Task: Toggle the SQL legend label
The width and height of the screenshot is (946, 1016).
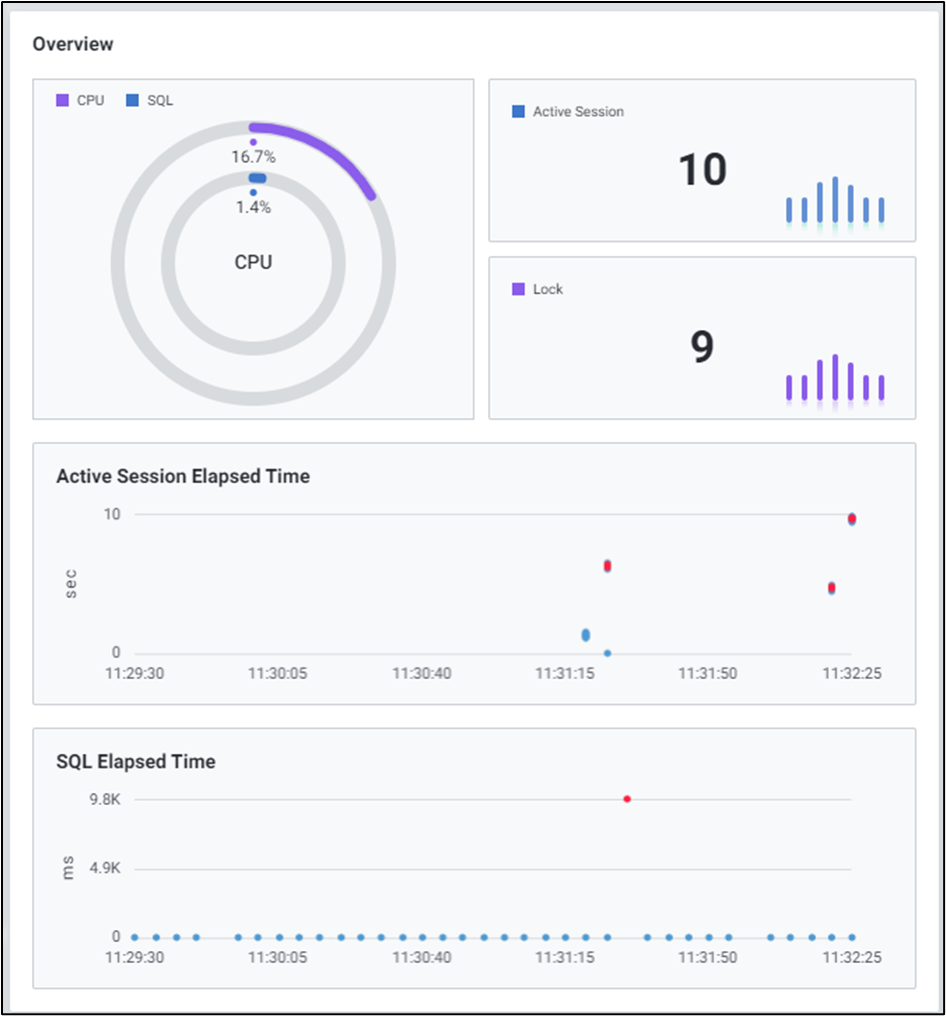Action: coord(159,101)
